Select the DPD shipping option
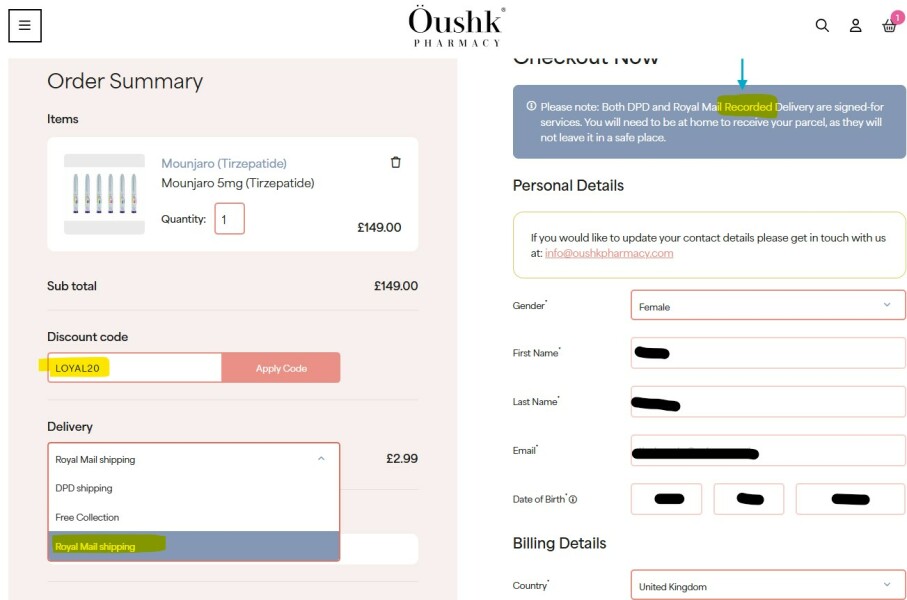The image size is (907, 600). point(84,488)
